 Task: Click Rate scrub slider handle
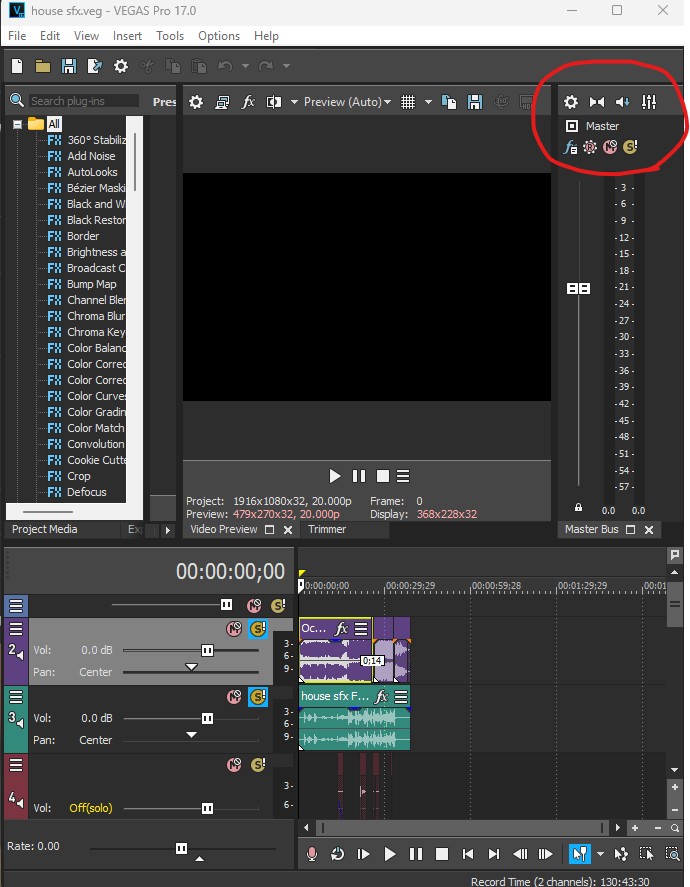pyautogui.click(x=181, y=849)
